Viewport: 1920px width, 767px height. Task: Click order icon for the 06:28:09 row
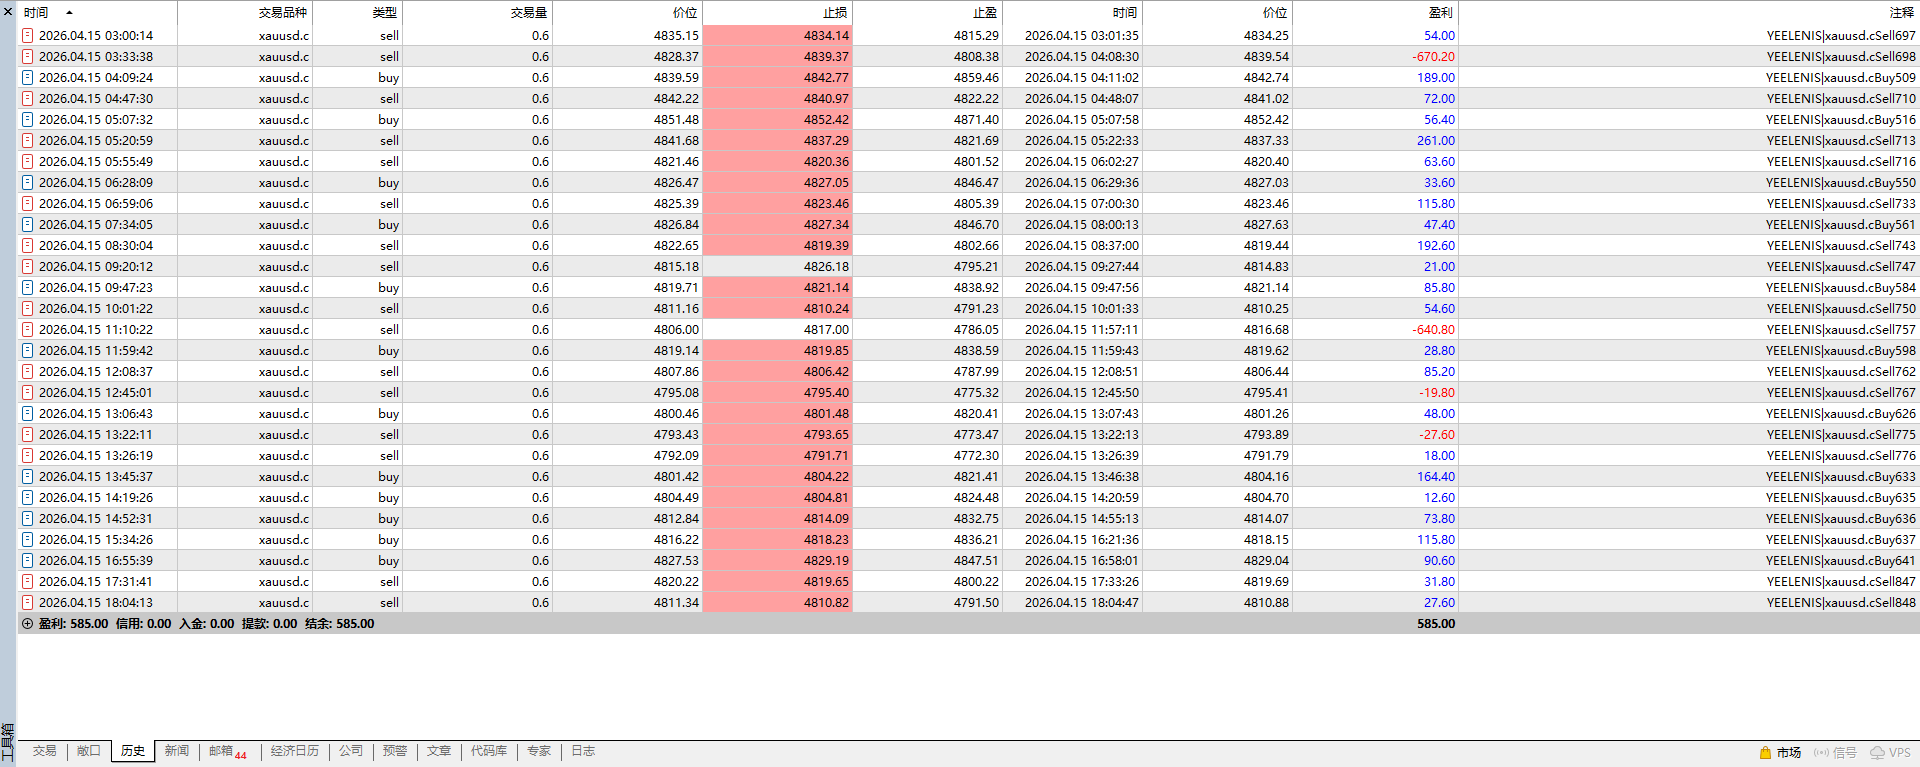(x=28, y=182)
